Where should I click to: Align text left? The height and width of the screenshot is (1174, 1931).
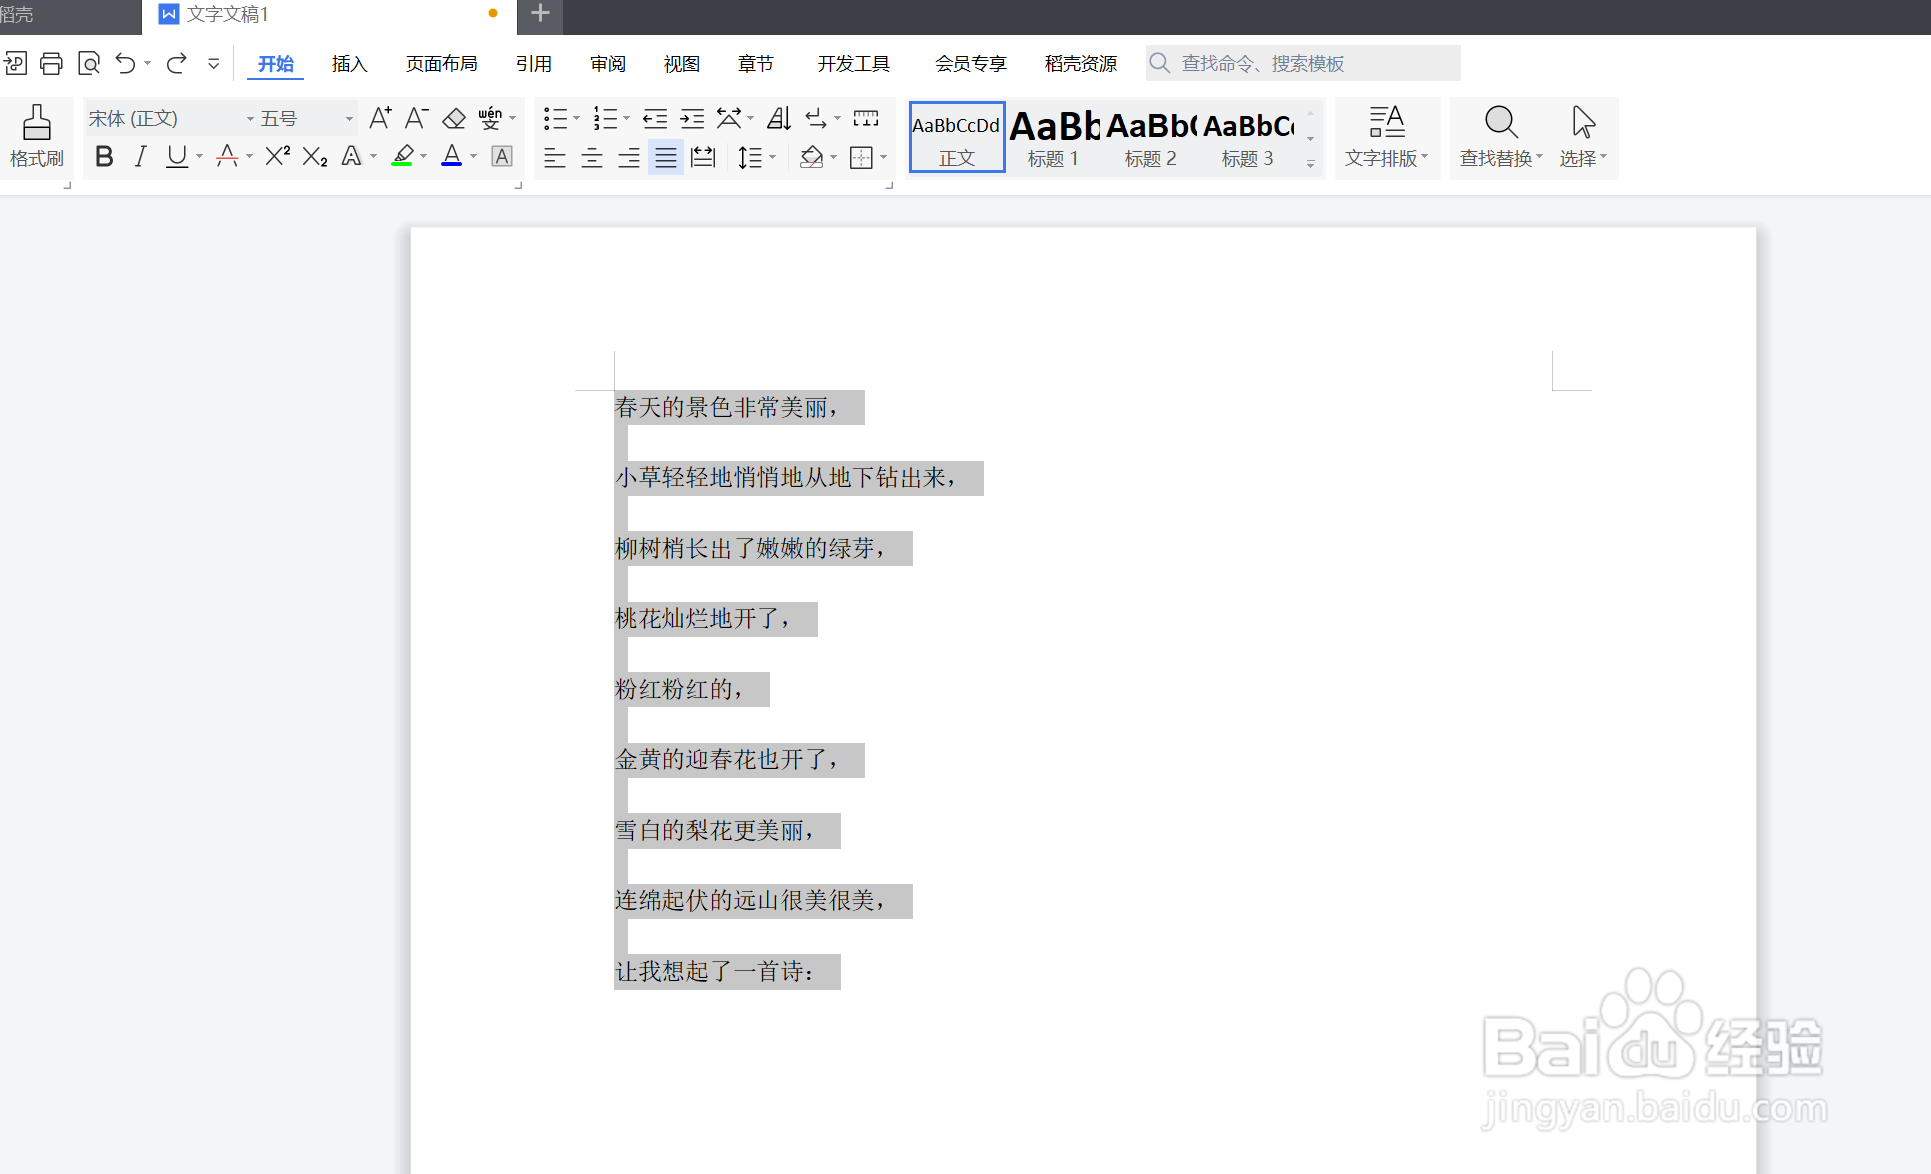pos(555,157)
